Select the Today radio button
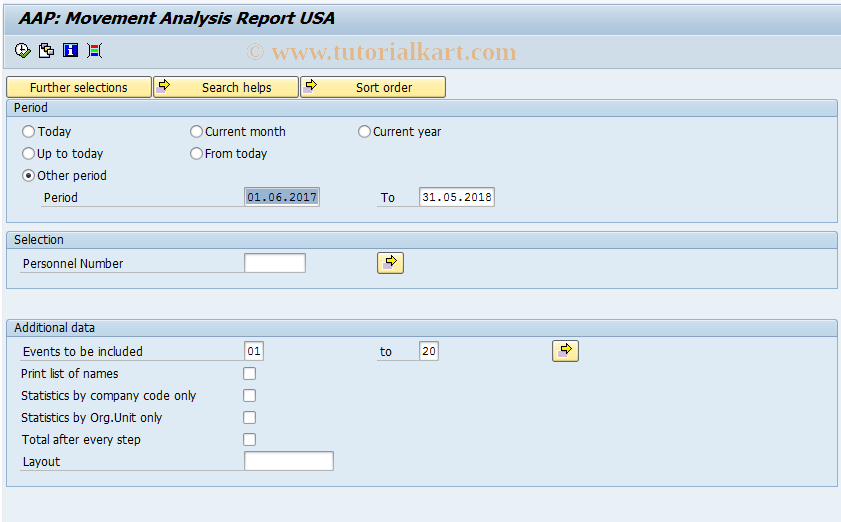 click(x=28, y=131)
